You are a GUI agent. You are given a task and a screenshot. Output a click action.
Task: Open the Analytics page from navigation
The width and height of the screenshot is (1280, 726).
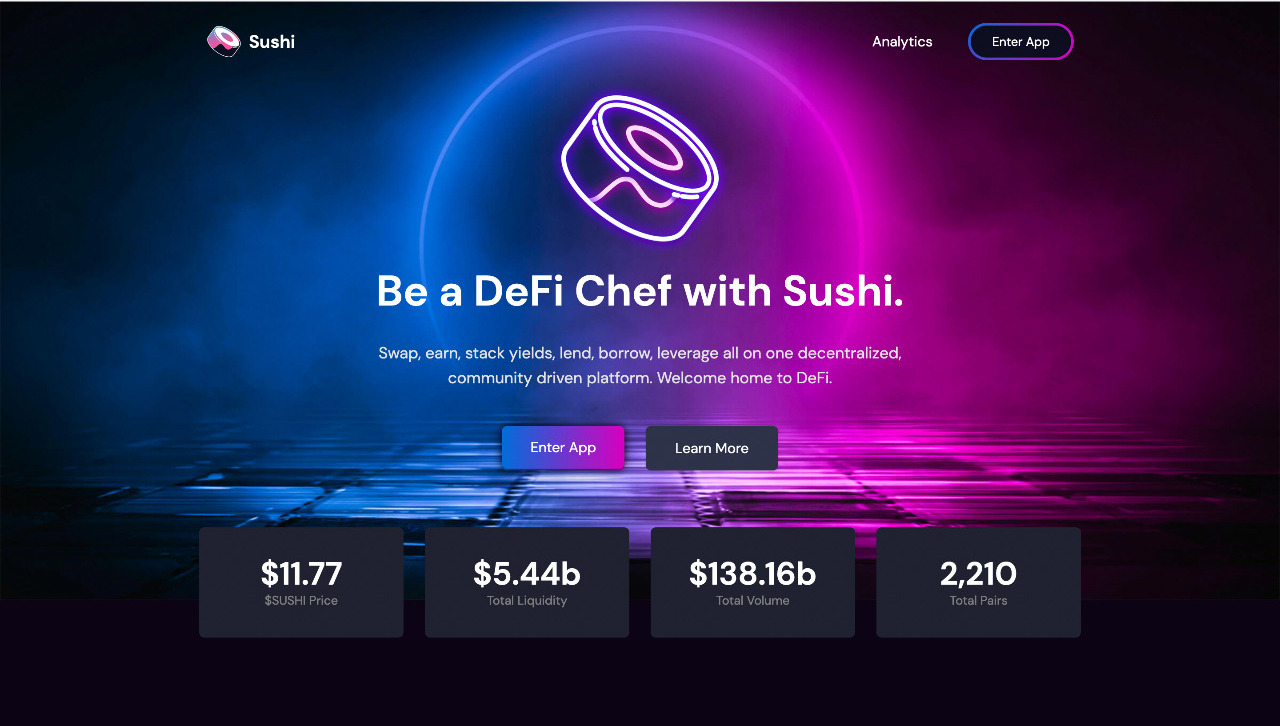click(x=902, y=42)
